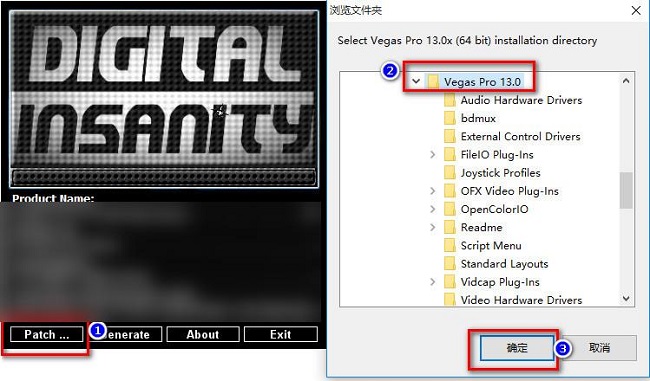Screen dimensions: 650x381
Task: Select the bdmux folder icon
Action: click(x=450, y=119)
